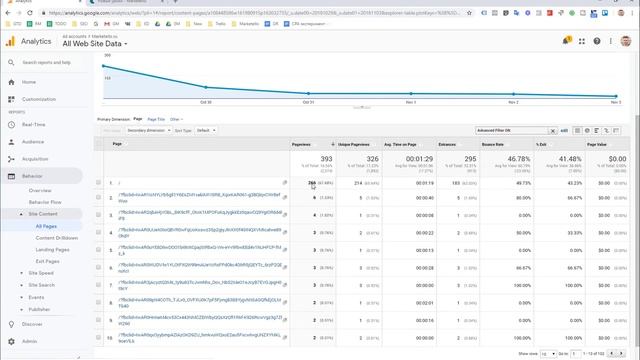640x360 pixels.
Task: Select the comparison view icon
Action: (607, 131)
